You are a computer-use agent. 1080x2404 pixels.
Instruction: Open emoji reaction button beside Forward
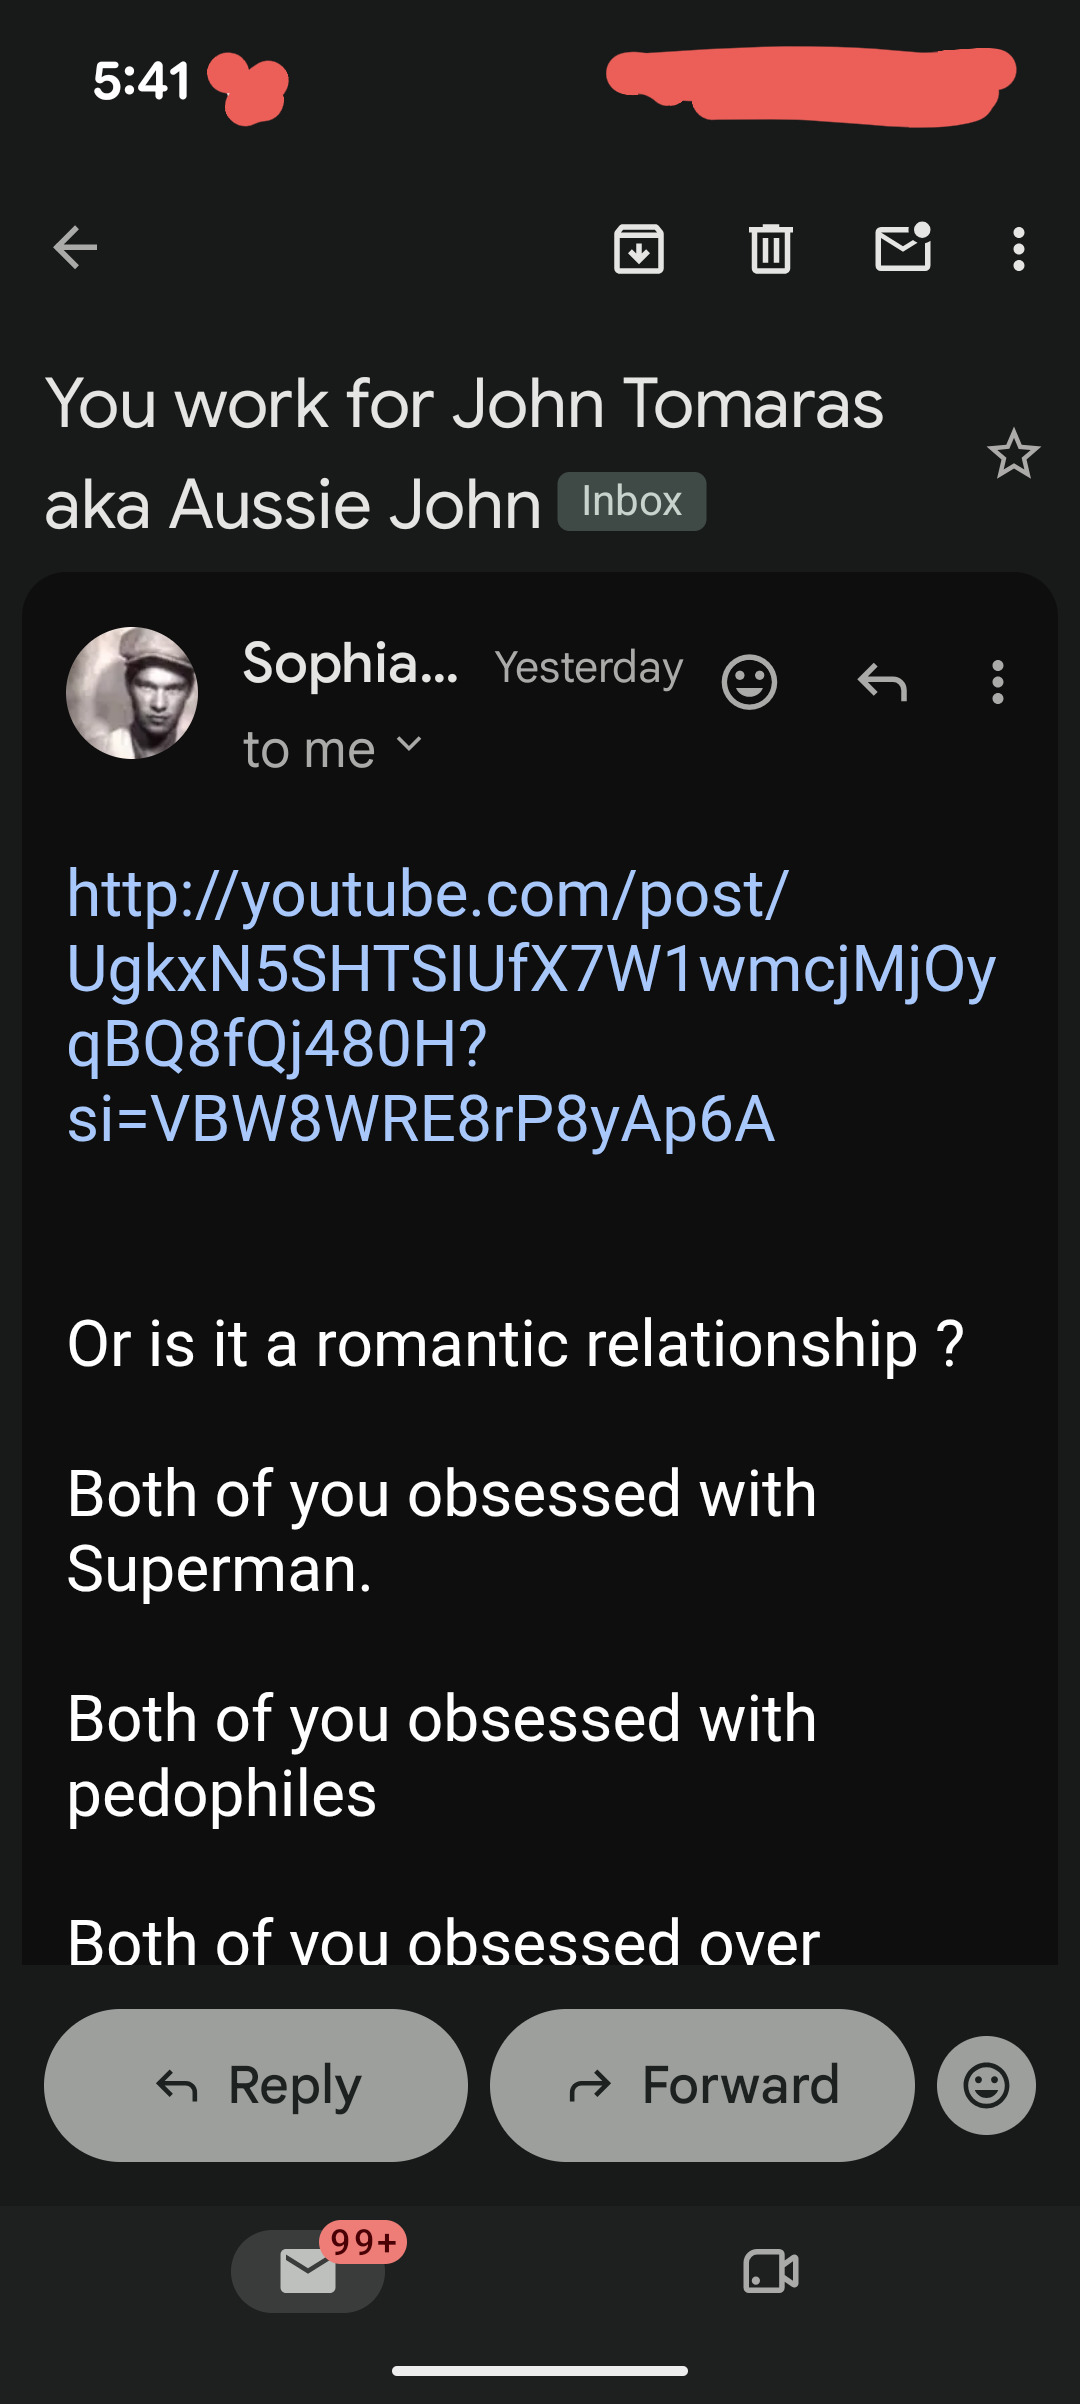pos(986,2085)
